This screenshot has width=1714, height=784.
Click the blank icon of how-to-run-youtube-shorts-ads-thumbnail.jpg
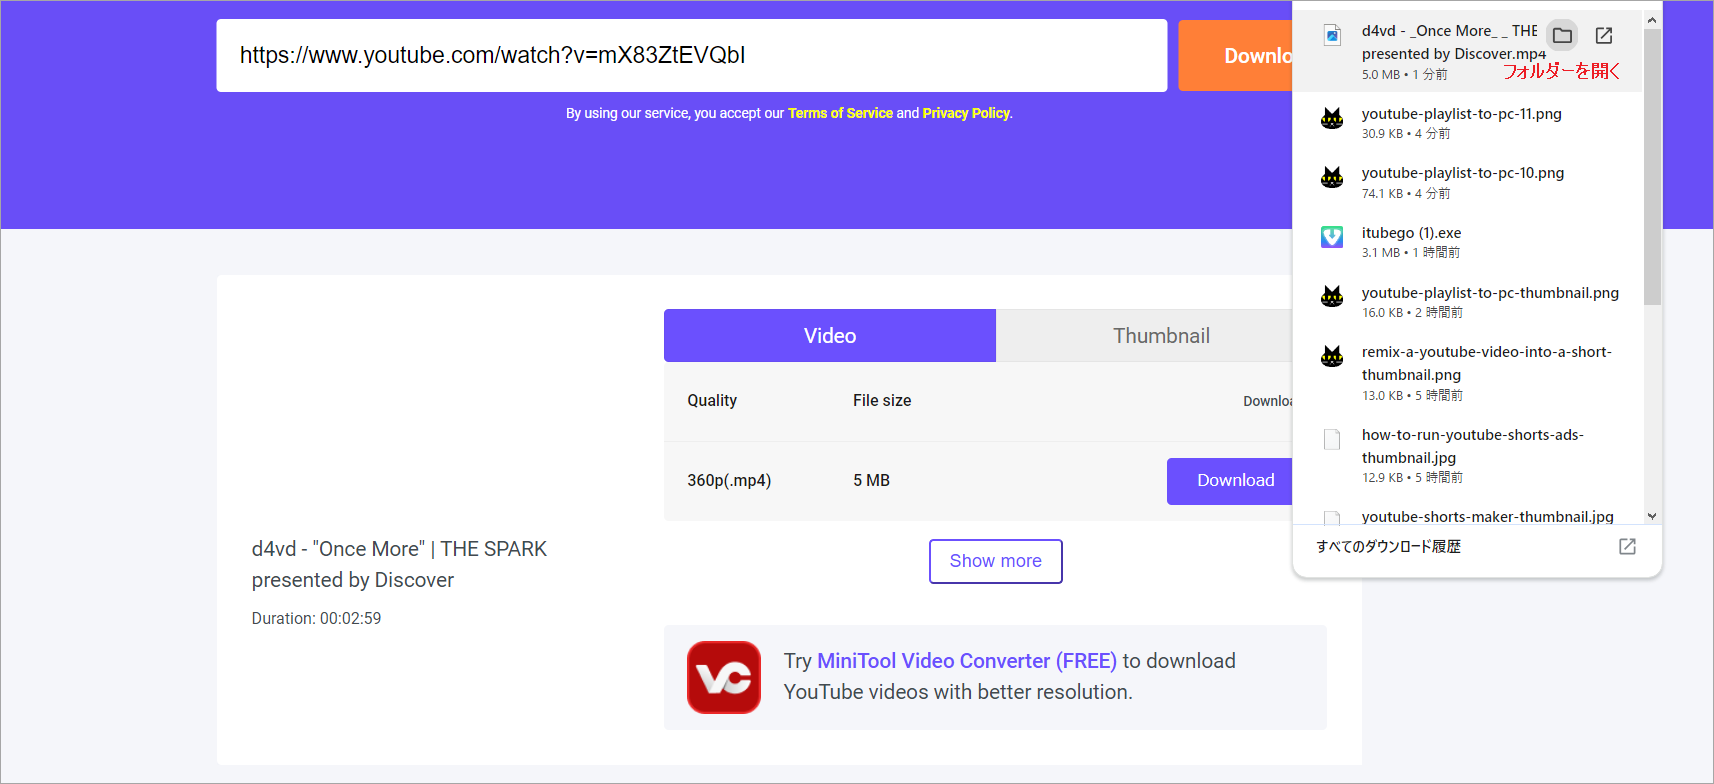pyautogui.click(x=1332, y=439)
